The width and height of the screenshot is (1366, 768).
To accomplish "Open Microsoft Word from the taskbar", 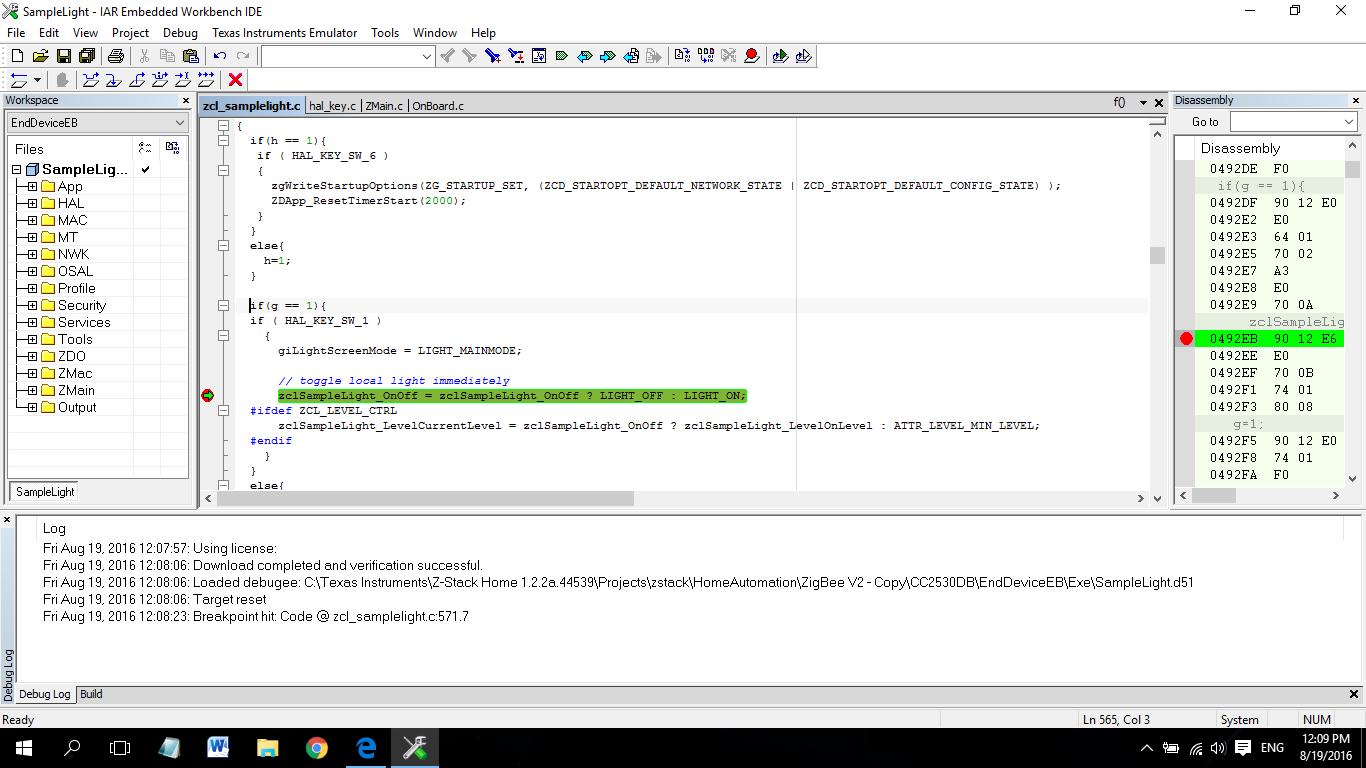I will (x=218, y=748).
